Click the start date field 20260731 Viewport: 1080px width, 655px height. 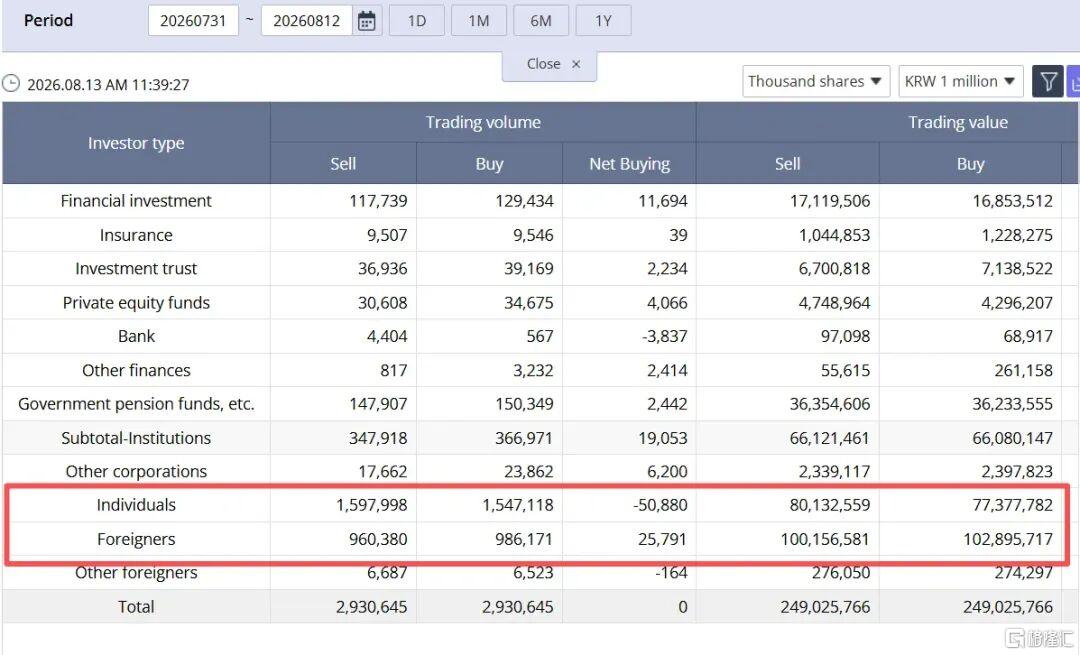click(x=194, y=21)
